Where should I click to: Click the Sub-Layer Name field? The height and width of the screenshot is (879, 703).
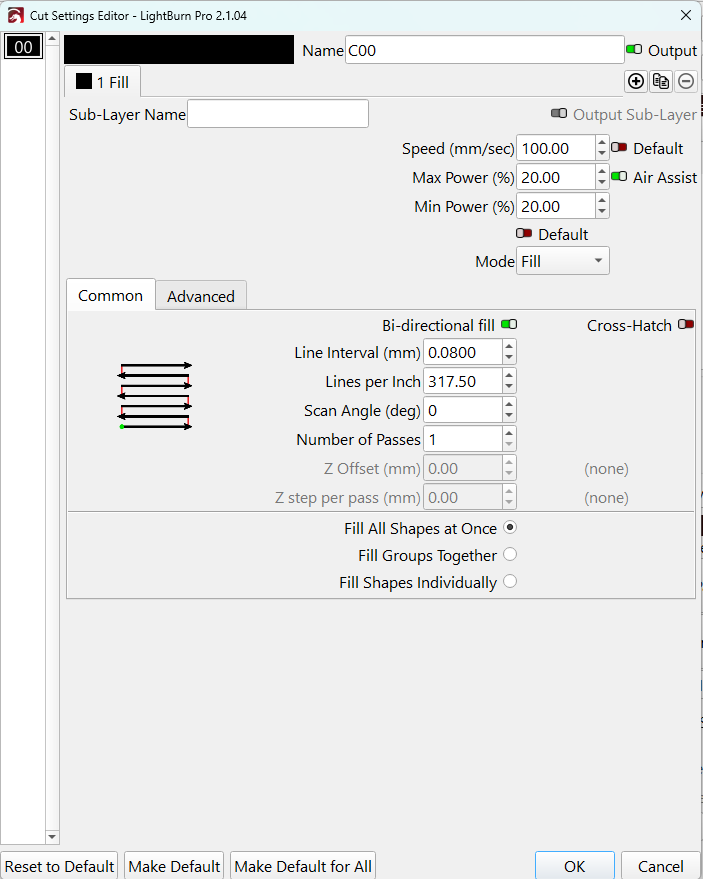coord(278,114)
